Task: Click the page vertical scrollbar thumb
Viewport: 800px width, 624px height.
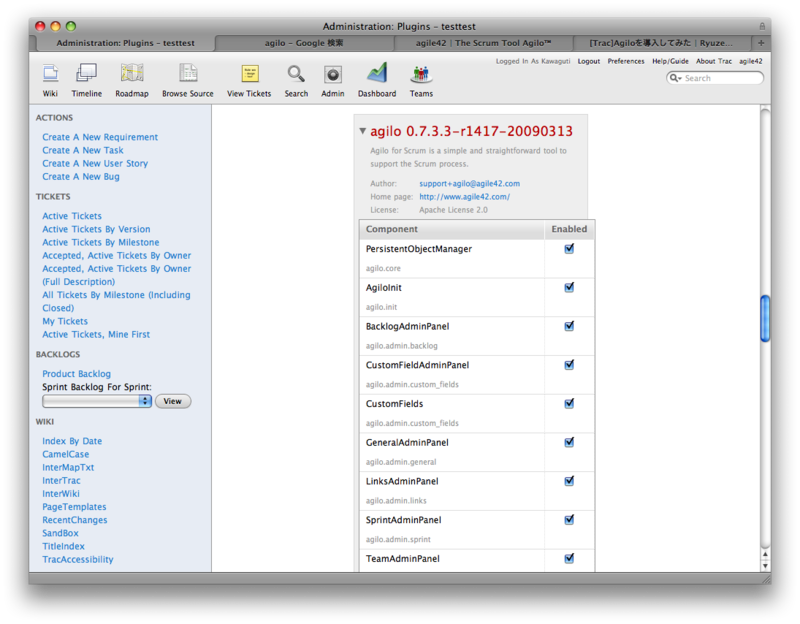Action: [x=765, y=318]
